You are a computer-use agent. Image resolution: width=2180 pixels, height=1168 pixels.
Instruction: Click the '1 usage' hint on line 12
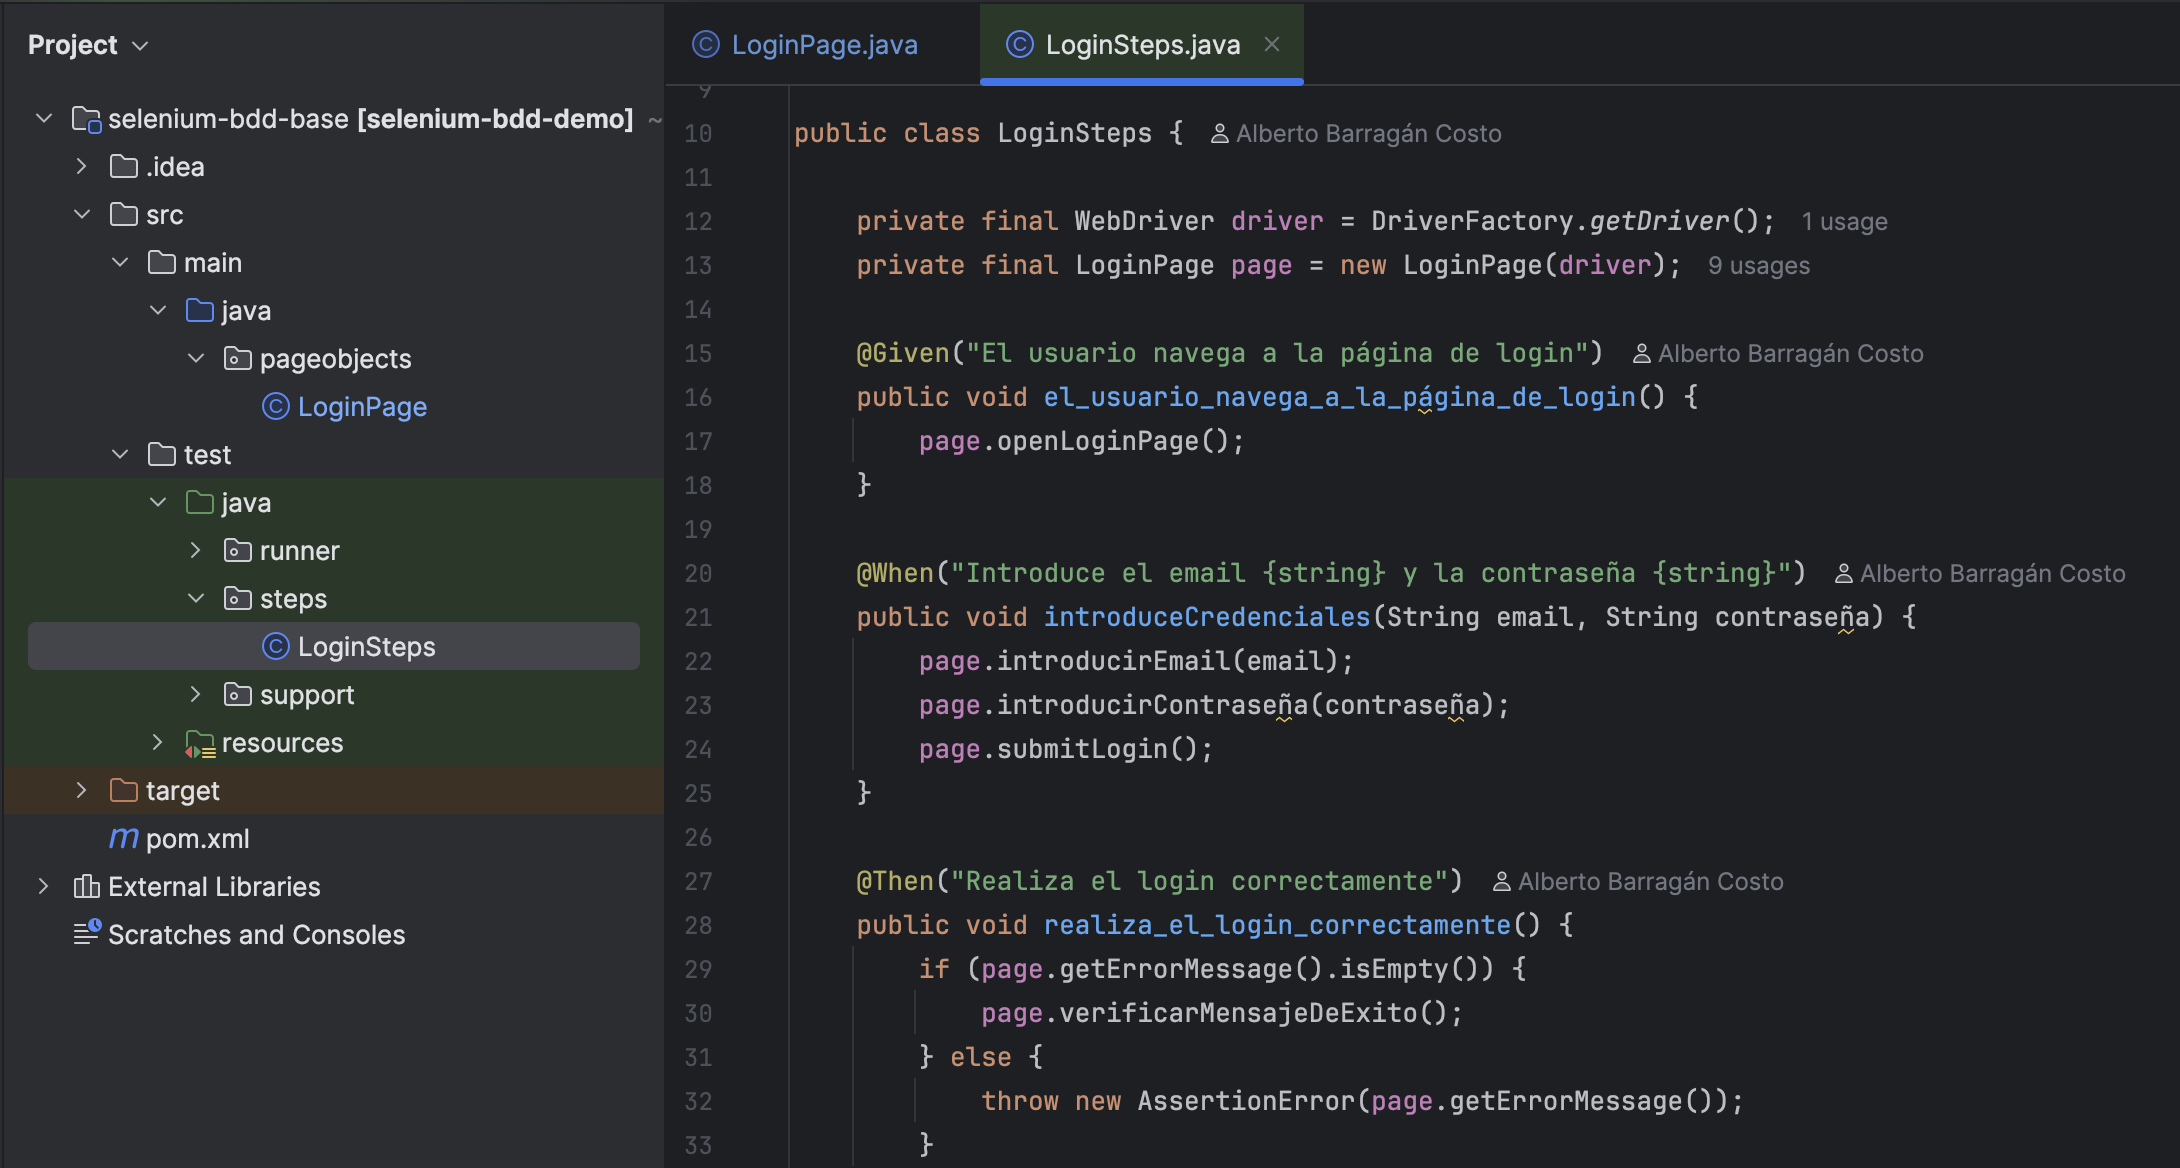click(x=1845, y=222)
